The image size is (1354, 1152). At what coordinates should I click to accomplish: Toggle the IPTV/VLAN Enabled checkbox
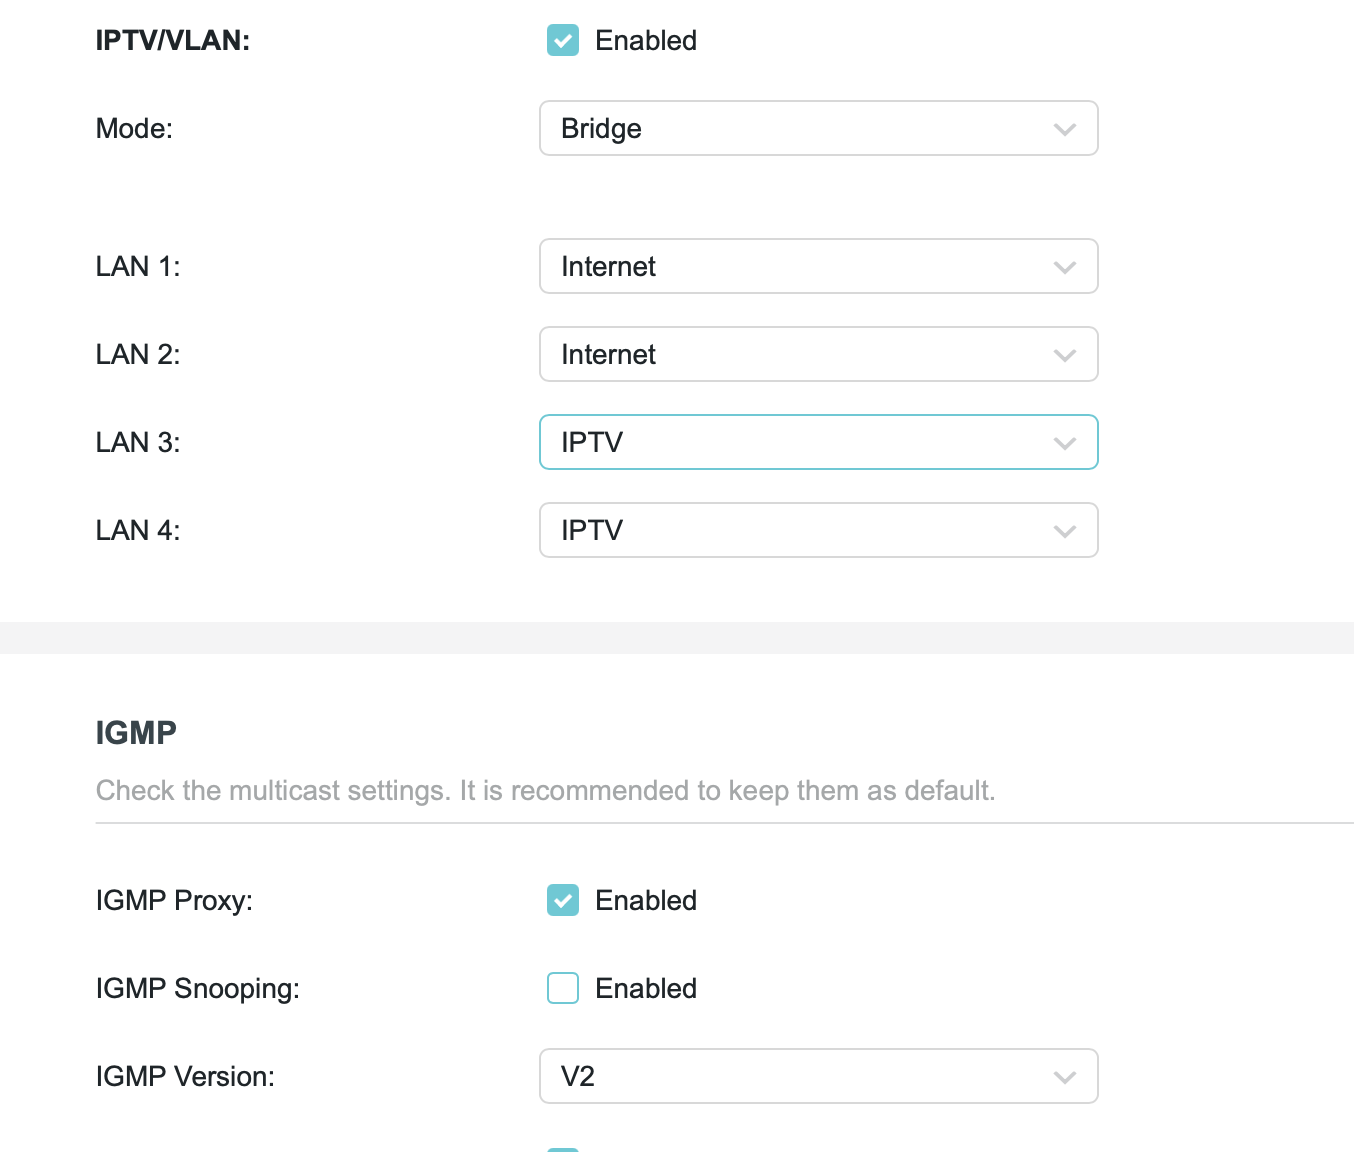563,41
